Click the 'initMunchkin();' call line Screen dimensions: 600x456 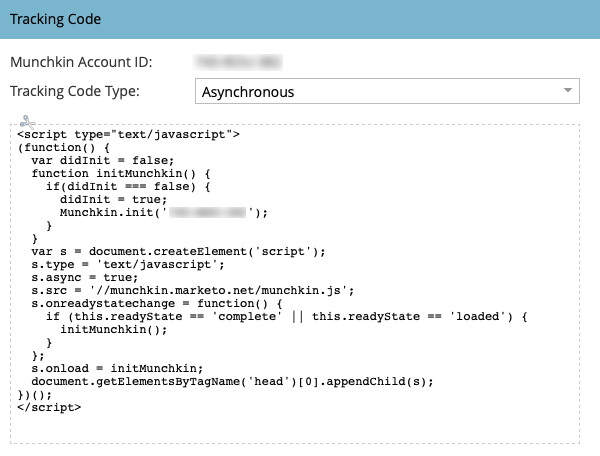114,329
